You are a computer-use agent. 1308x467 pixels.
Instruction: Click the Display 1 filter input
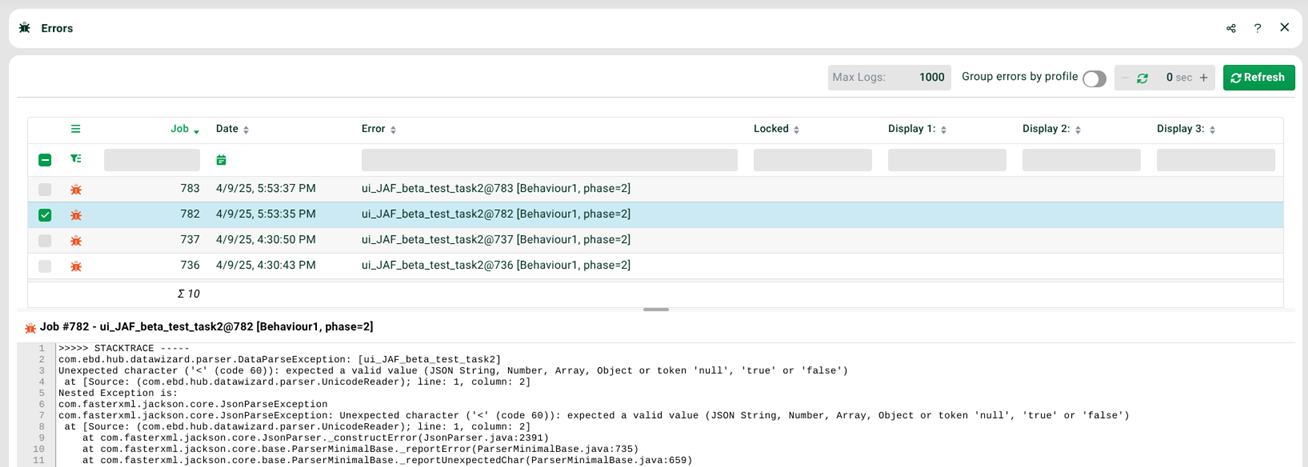tap(947, 160)
